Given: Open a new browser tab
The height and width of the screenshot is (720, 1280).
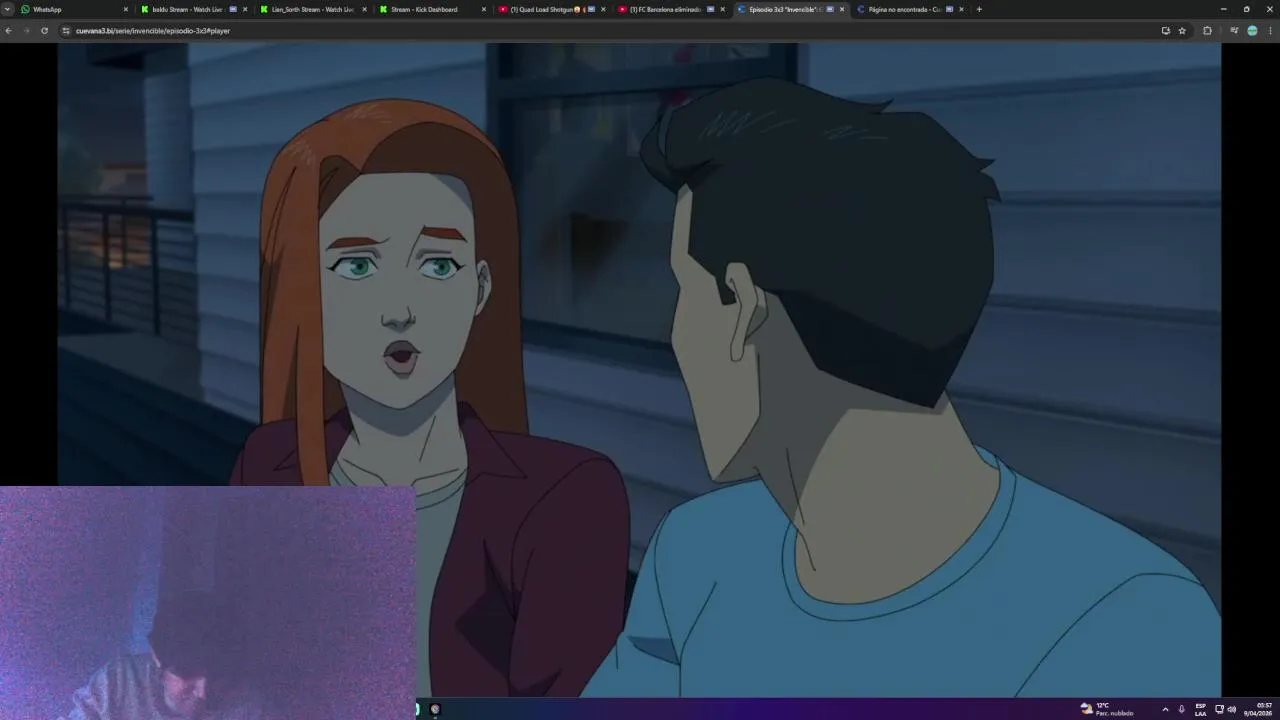Looking at the screenshot, I should [979, 9].
